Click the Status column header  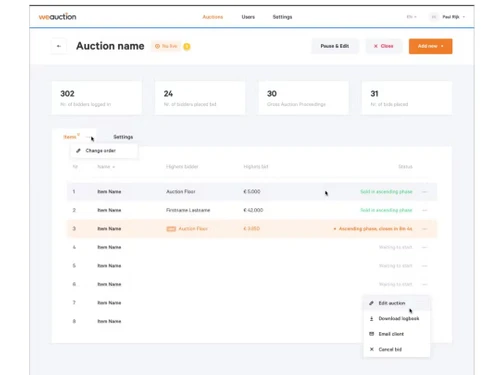pos(405,167)
